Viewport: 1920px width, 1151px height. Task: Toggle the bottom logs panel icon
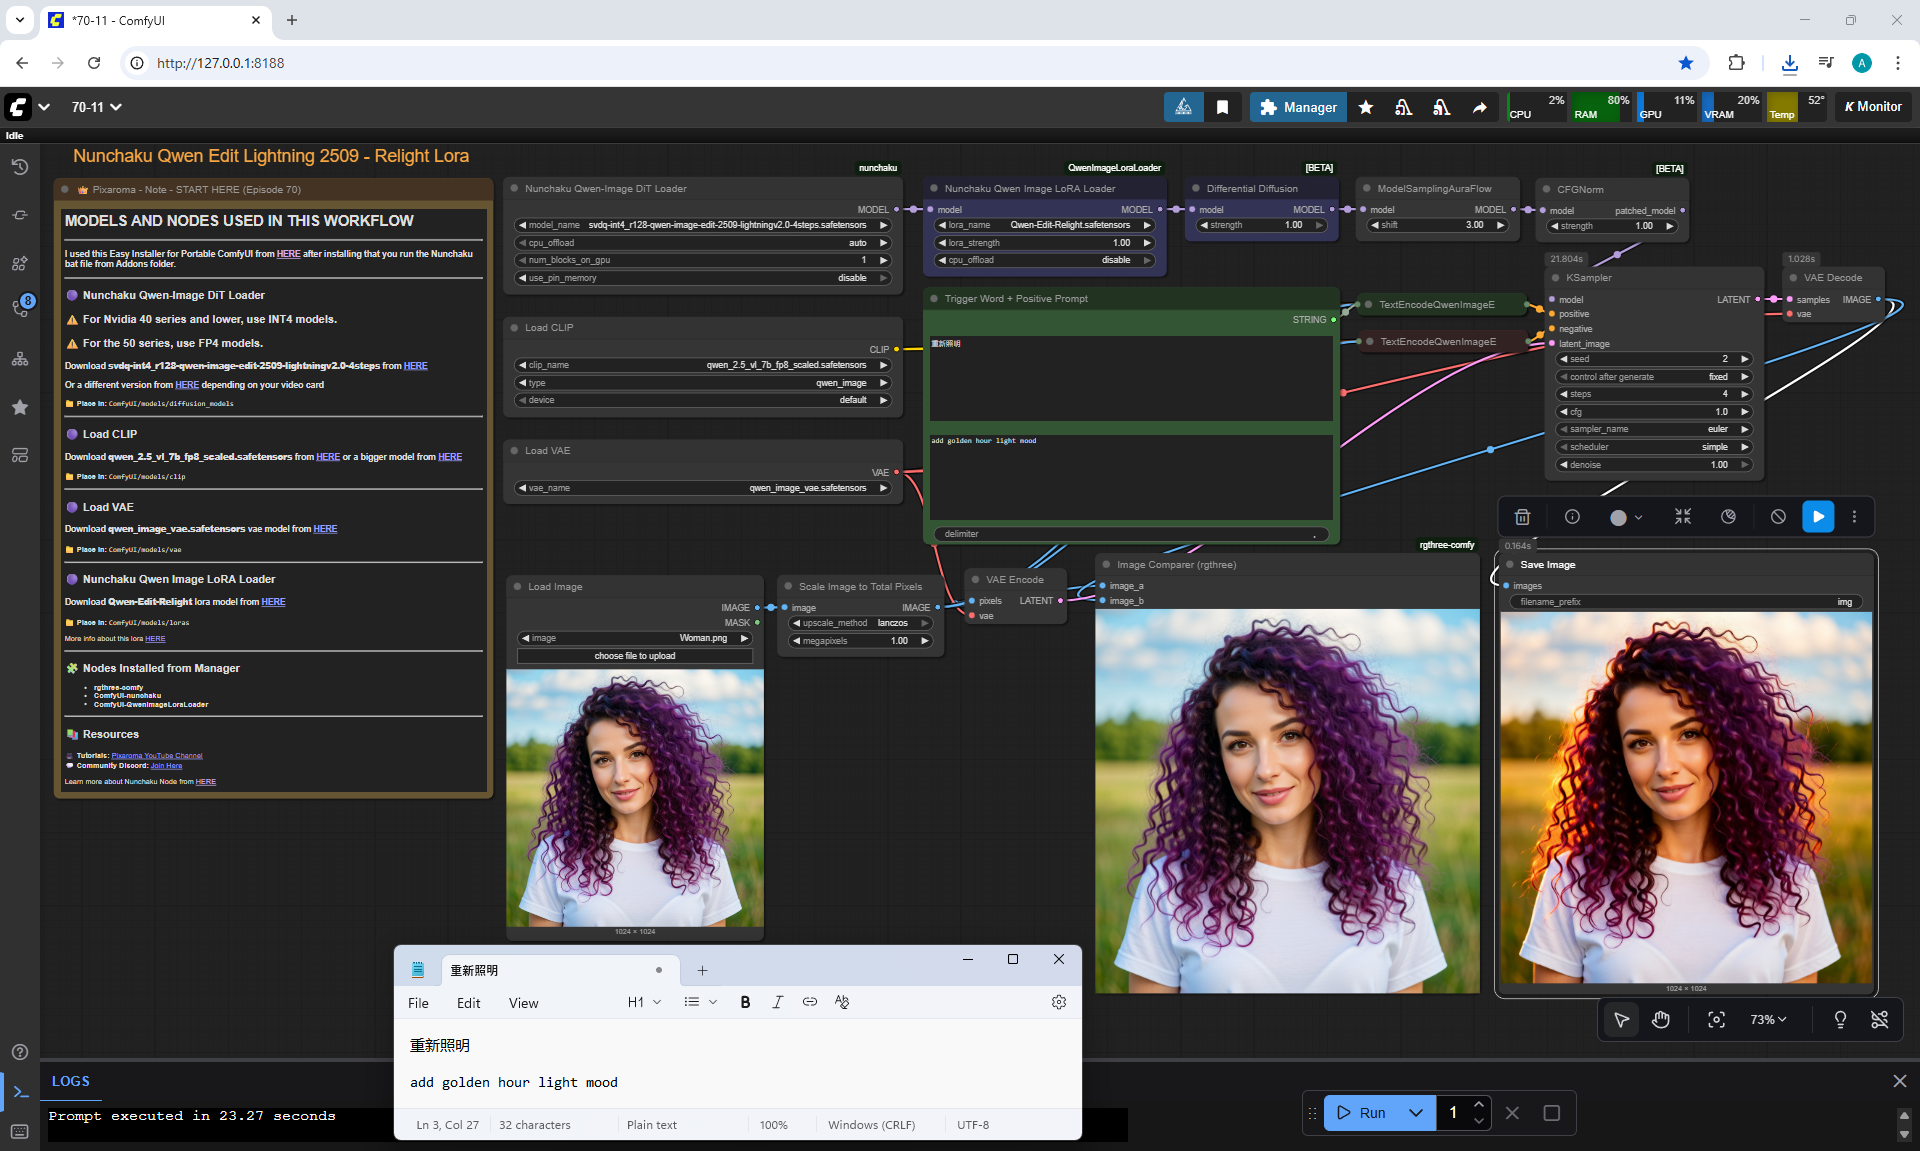click(20, 1092)
